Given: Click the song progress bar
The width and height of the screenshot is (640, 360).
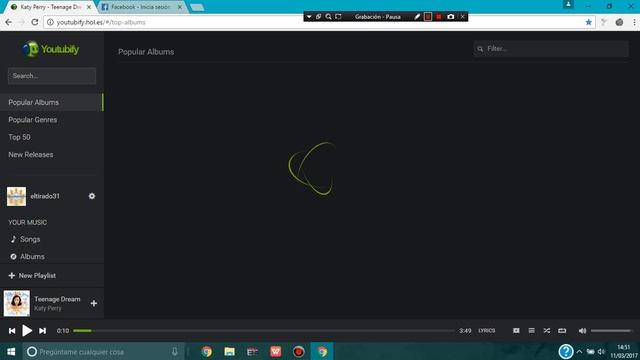Looking at the screenshot, I should (264, 331).
